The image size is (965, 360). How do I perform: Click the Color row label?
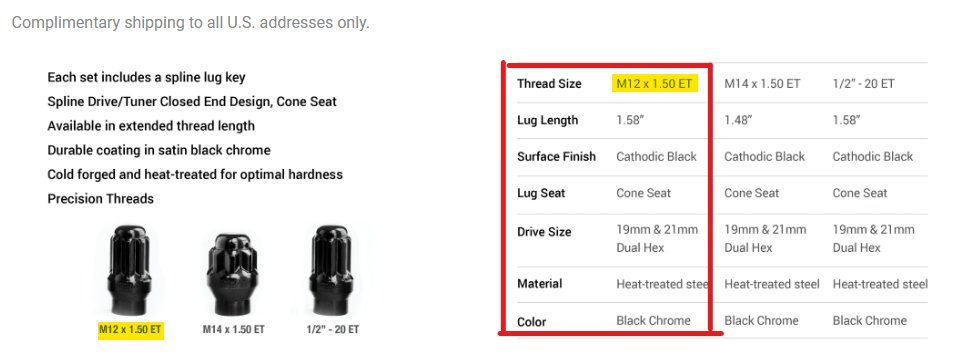coord(532,321)
